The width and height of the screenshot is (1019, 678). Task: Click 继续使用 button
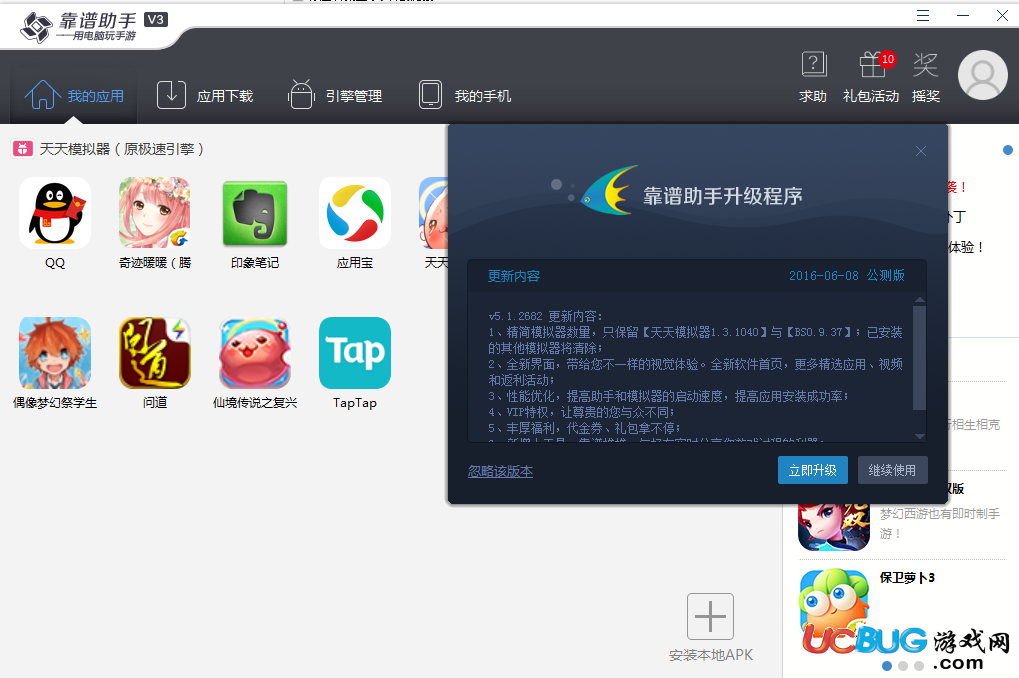(892, 470)
